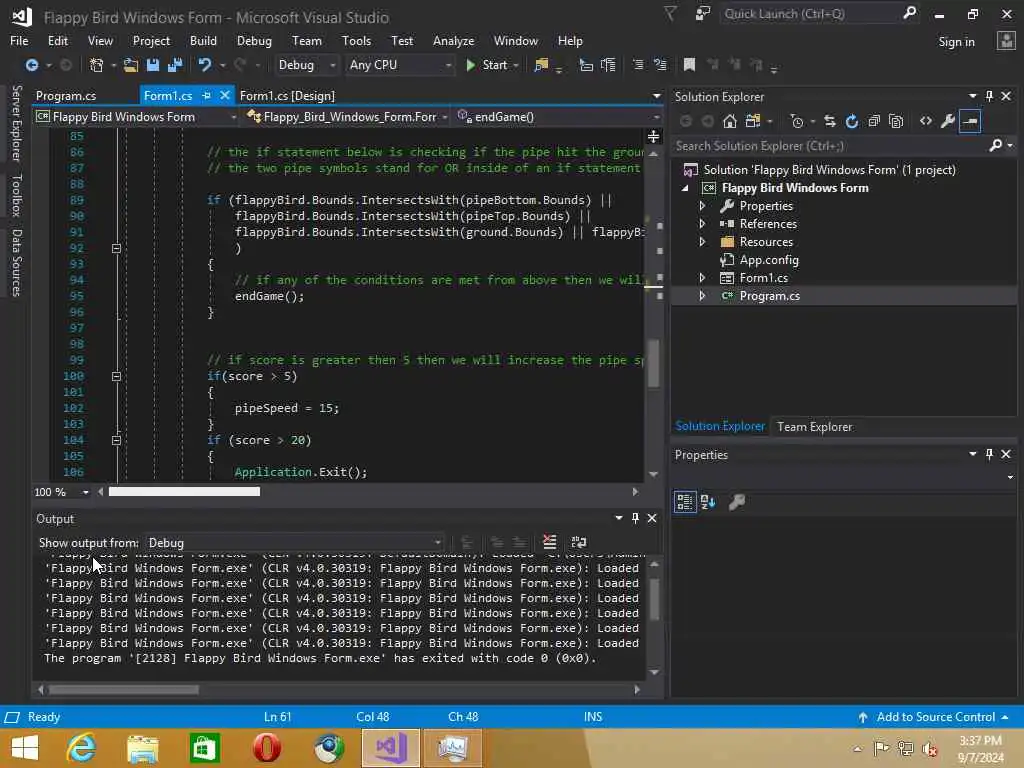This screenshot has width=1024, height=768.
Task: Open the Any CPU platform dropdown
Action: point(399,65)
